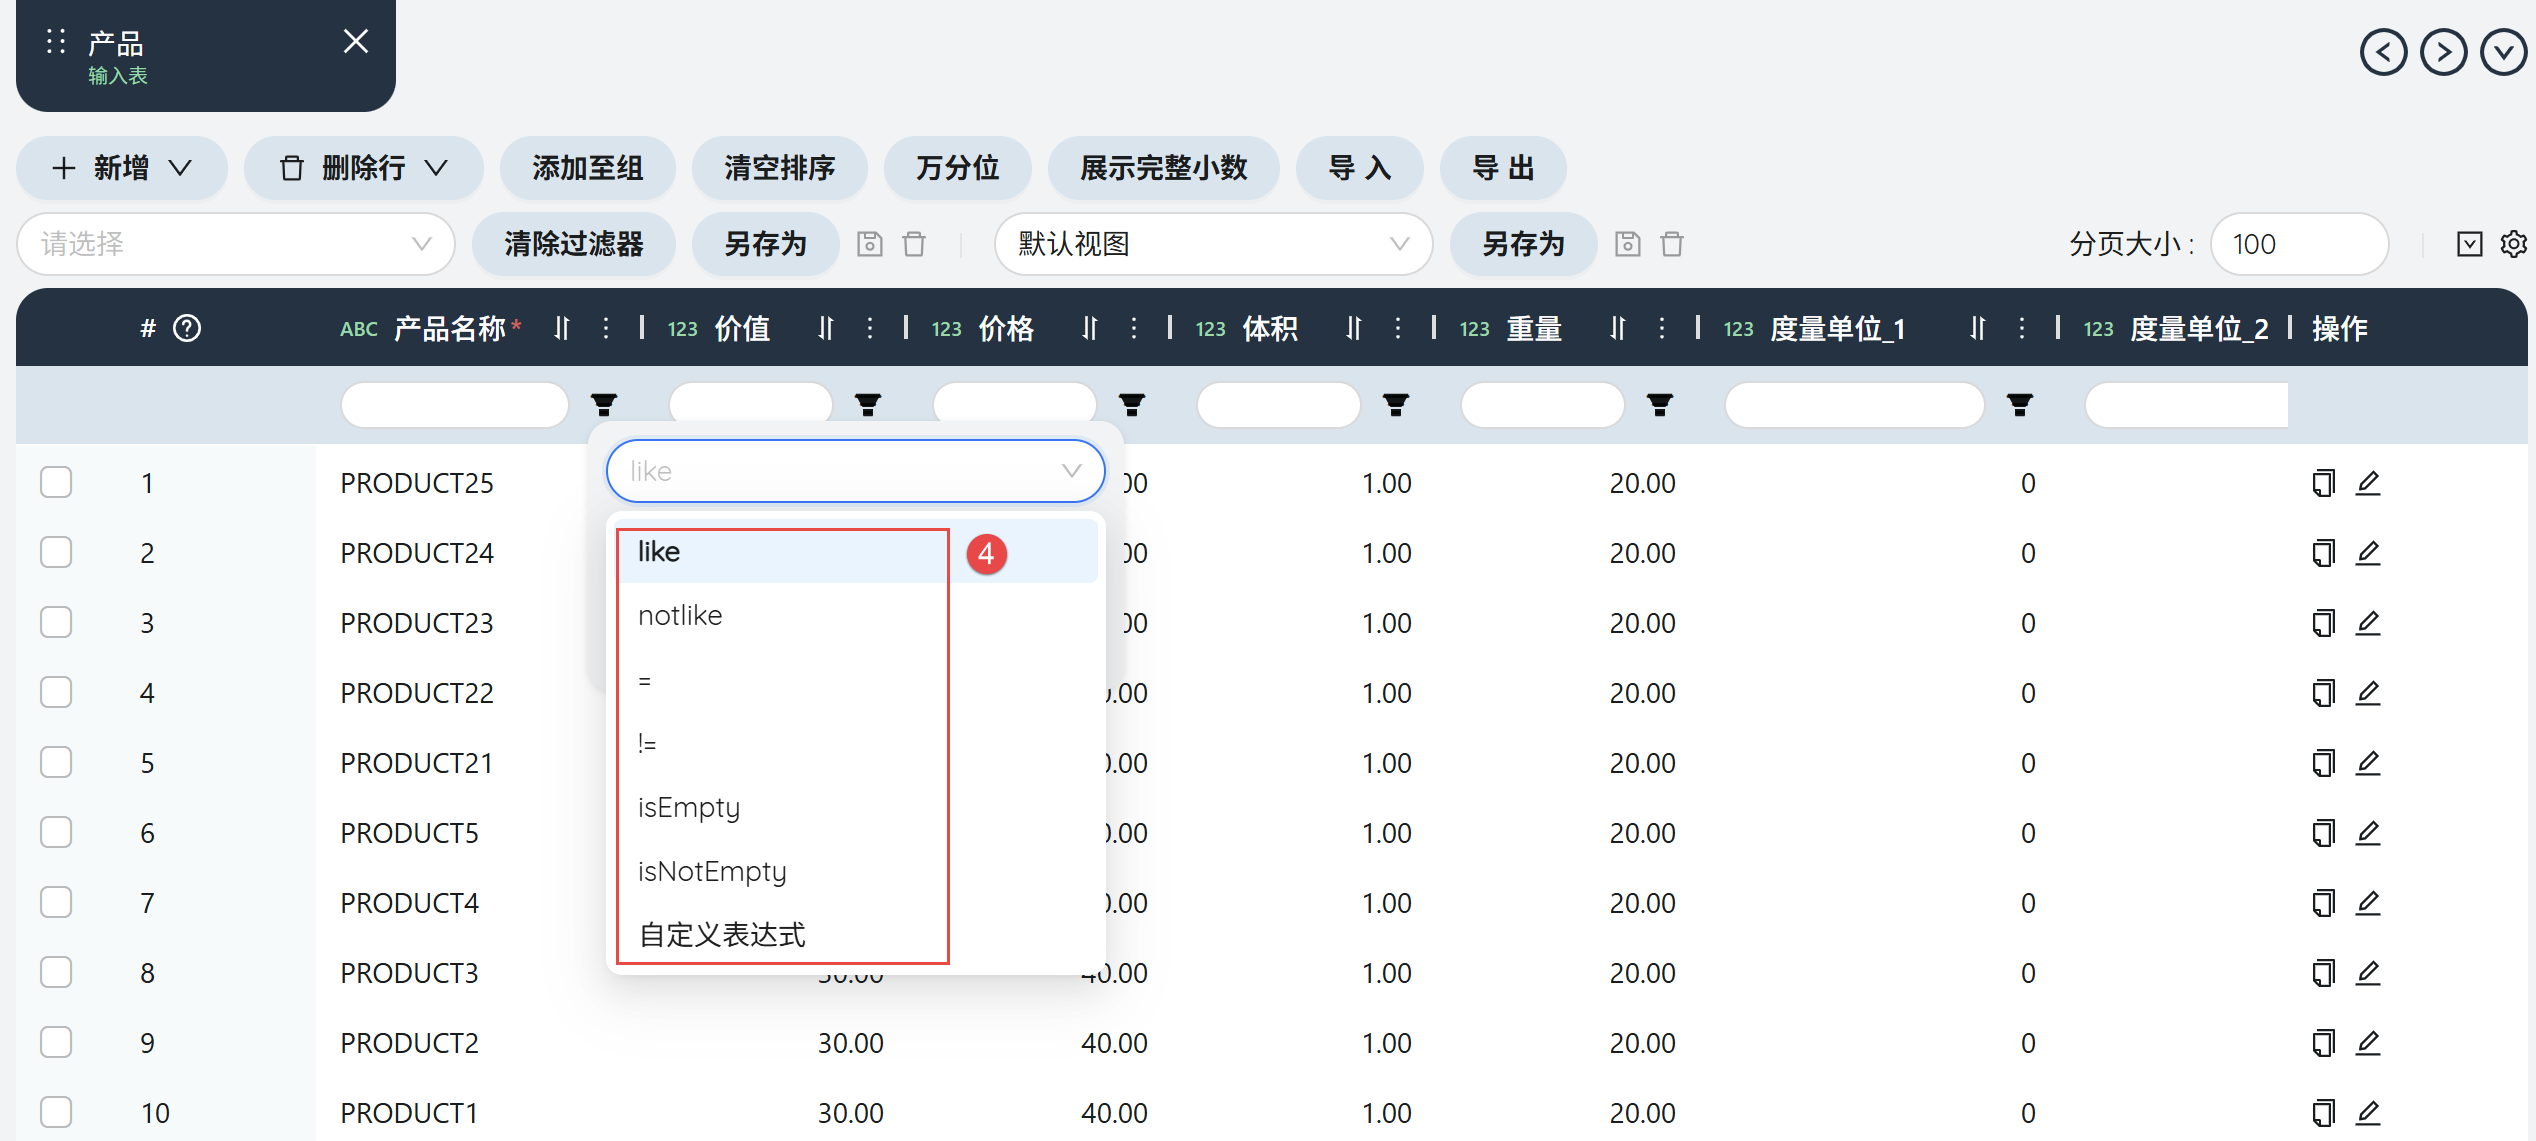Click the 清除过滤器 button
Screen dimensions: 2536x1141
coord(574,244)
